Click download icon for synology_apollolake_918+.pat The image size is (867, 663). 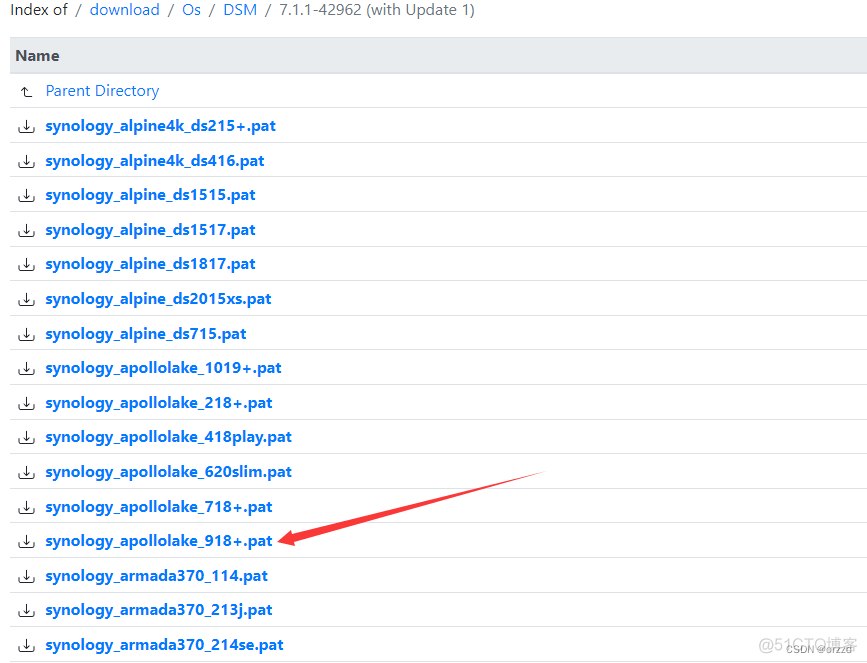27,541
